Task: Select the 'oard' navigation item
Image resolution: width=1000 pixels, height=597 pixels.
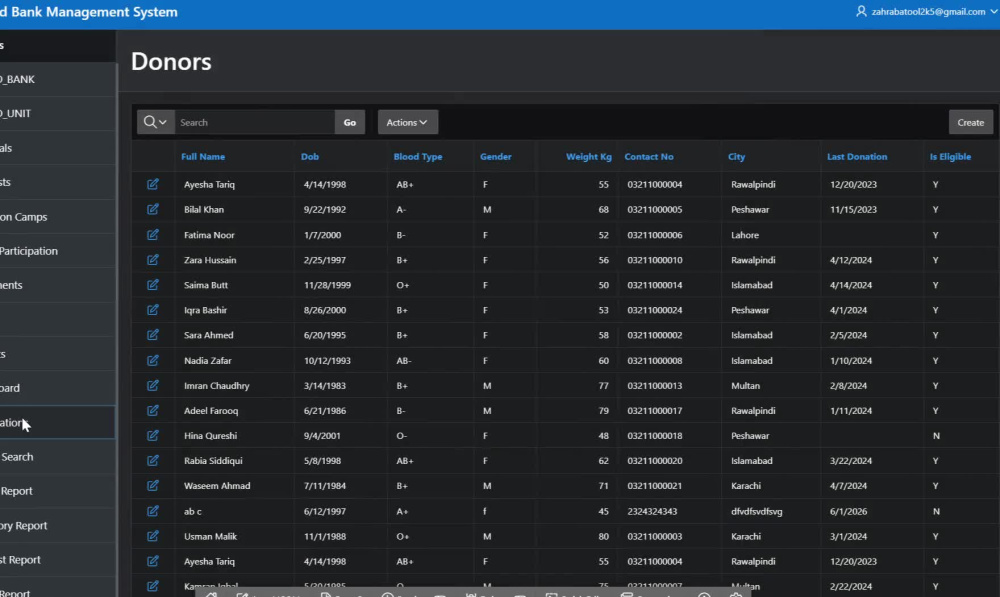Action: point(57,388)
